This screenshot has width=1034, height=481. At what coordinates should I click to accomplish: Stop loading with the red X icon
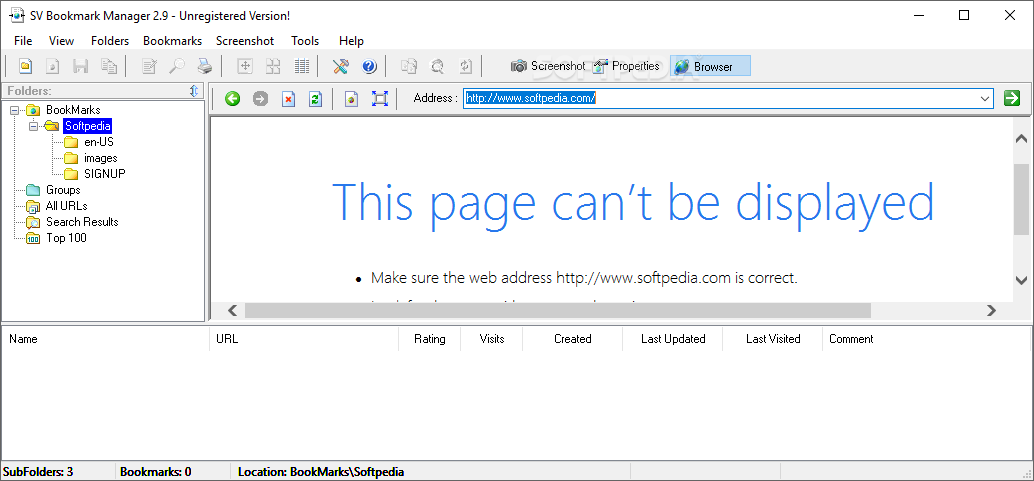point(288,99)
